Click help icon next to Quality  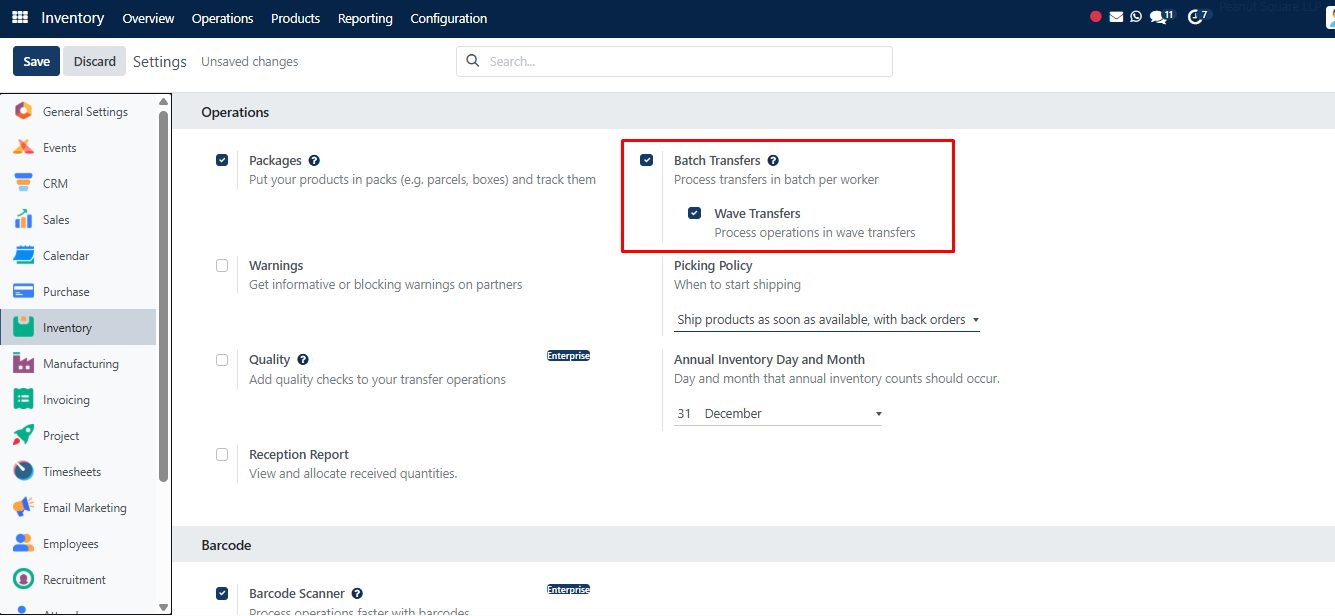point(303,359)
